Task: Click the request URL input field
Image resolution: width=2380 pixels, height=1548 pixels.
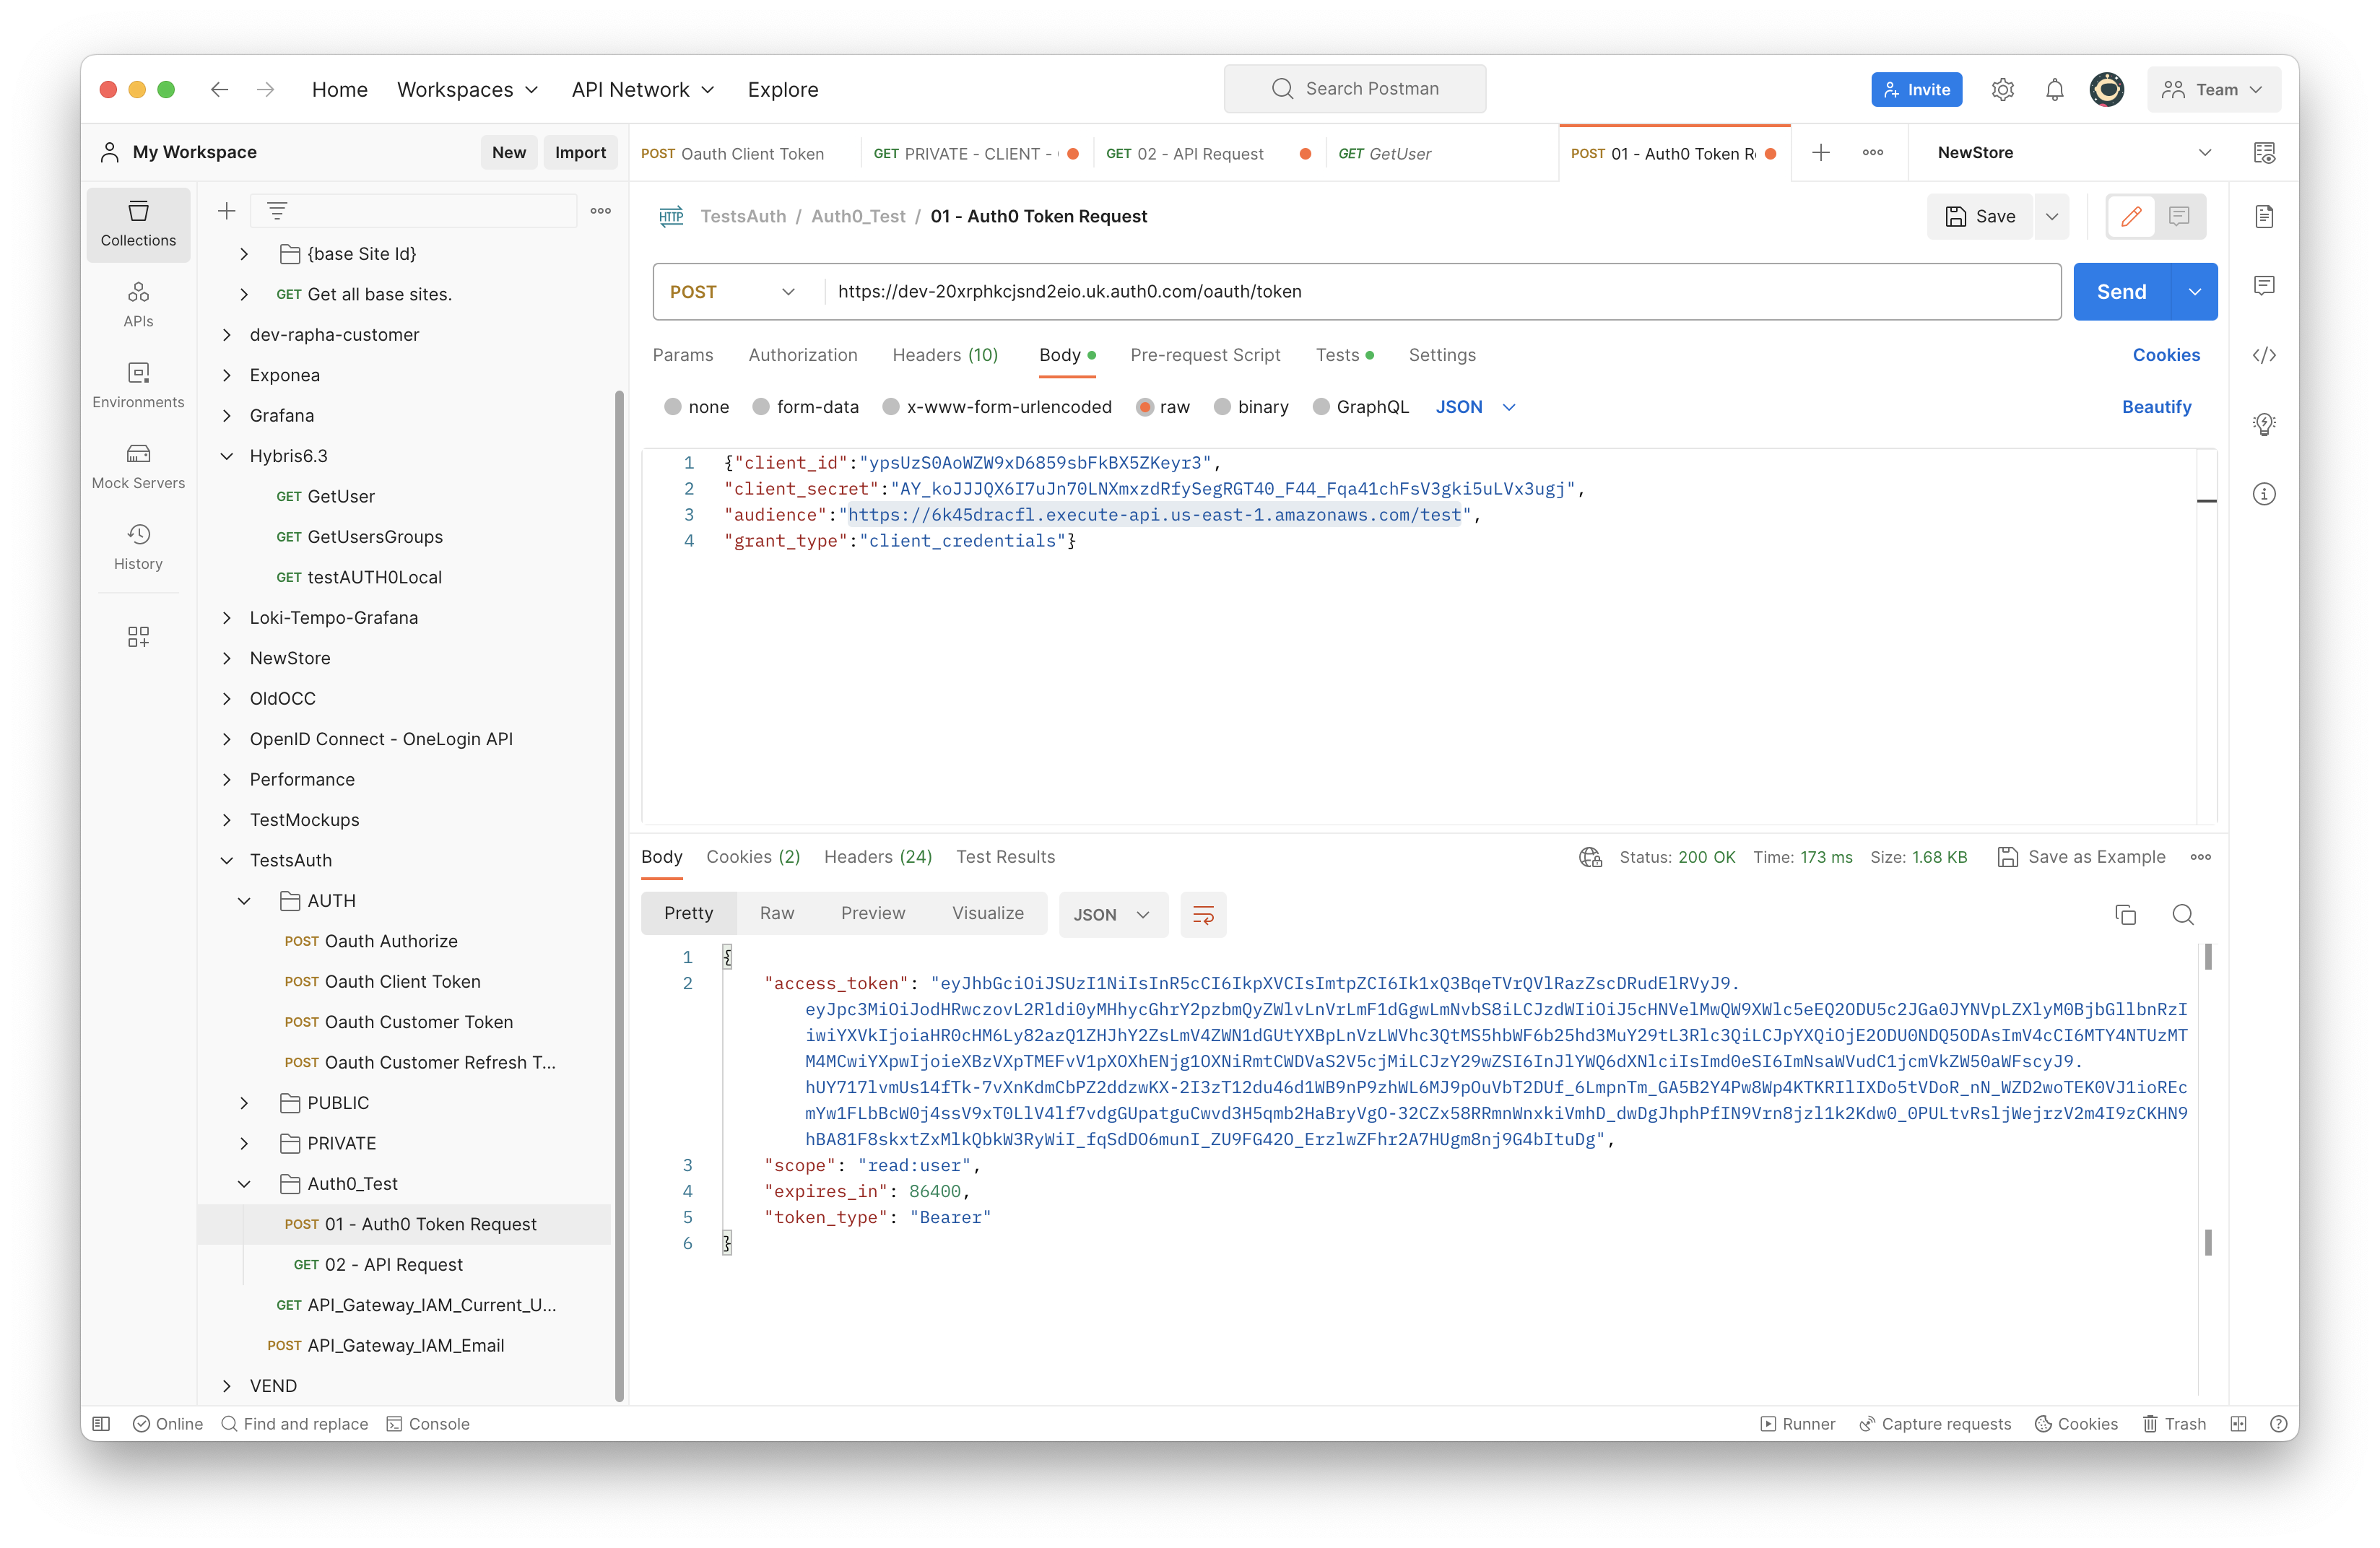Action: 1440,292
